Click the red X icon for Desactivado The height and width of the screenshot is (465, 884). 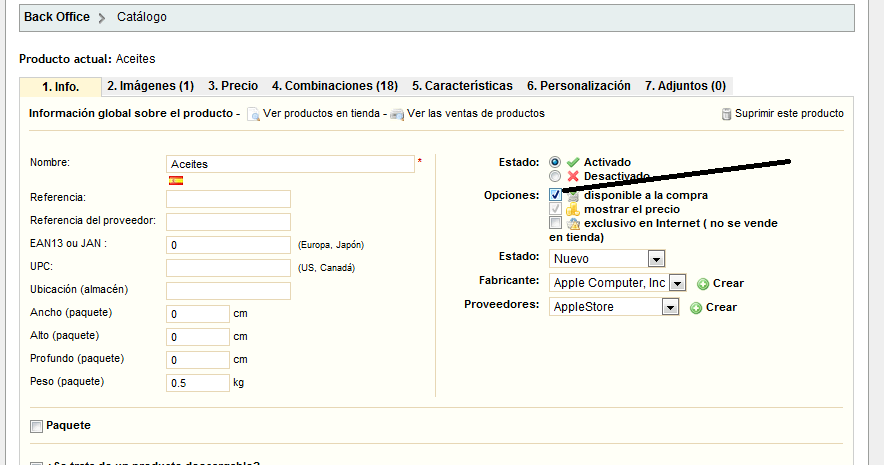click(x=573, y=176)
